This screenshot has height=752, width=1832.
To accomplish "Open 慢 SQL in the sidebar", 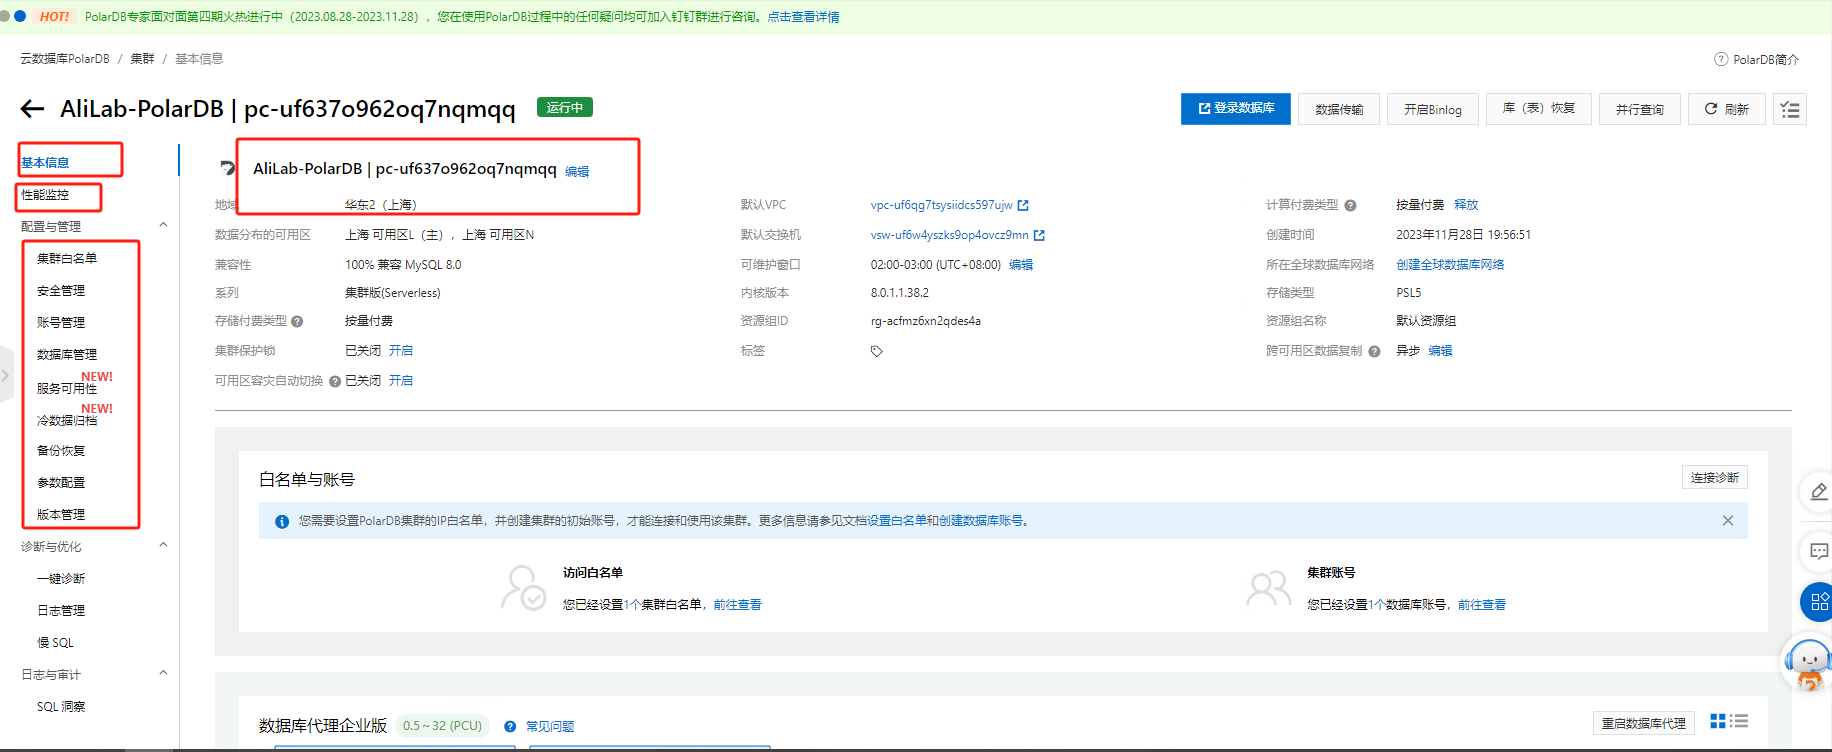I will tap(55, 643).
